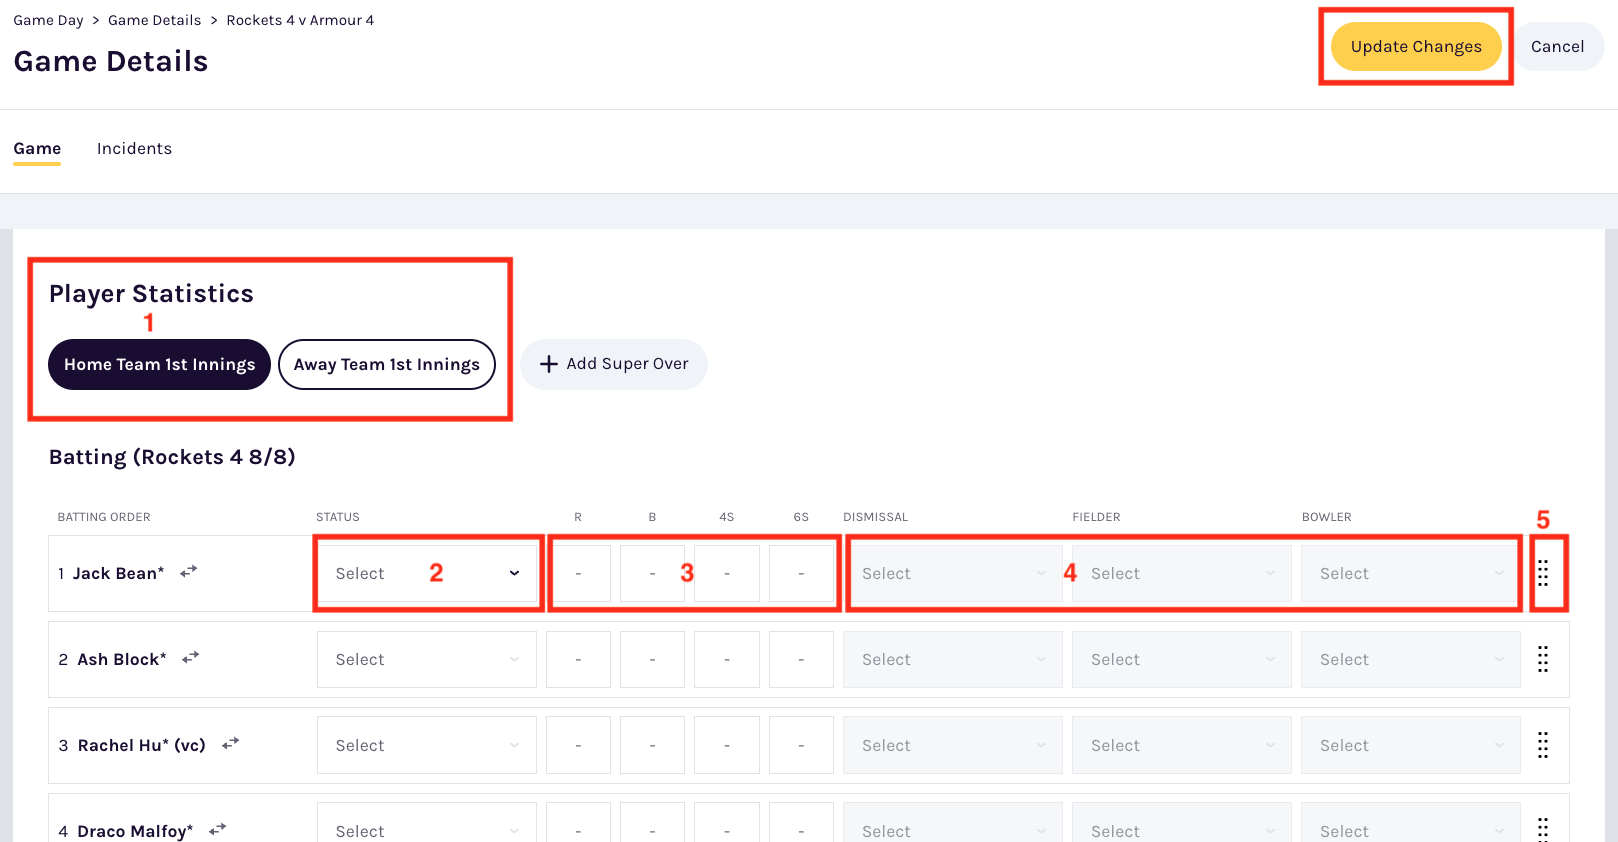Click drag handle on Jack Bean row

[x=1543, y=573]
